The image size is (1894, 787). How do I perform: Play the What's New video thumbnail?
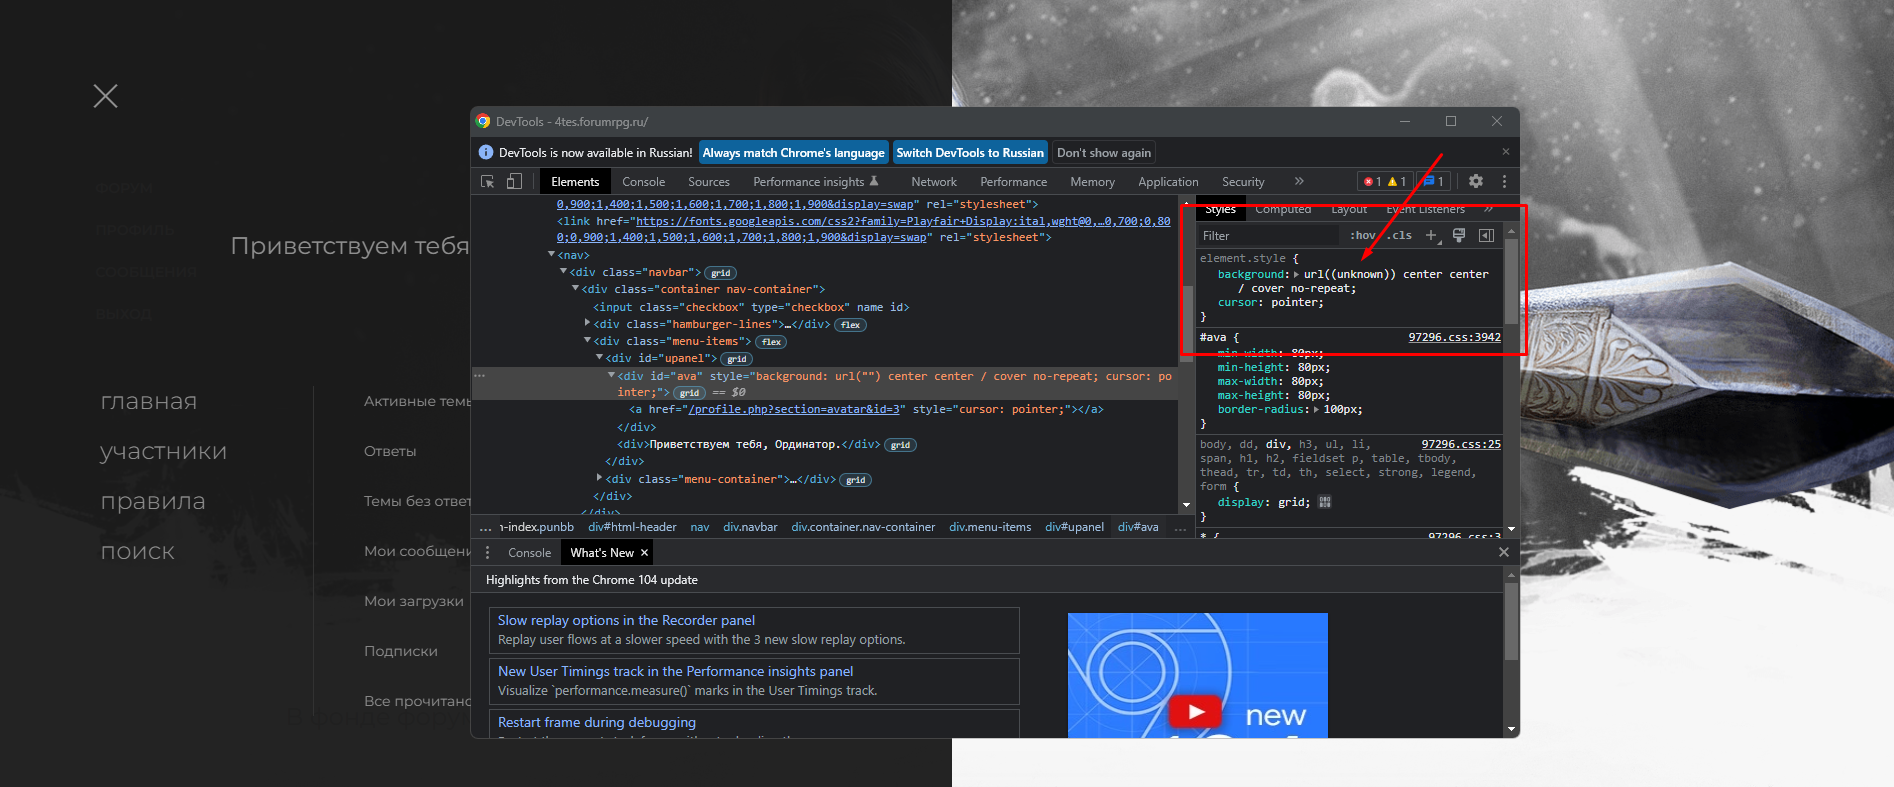tap(1196, 711)
